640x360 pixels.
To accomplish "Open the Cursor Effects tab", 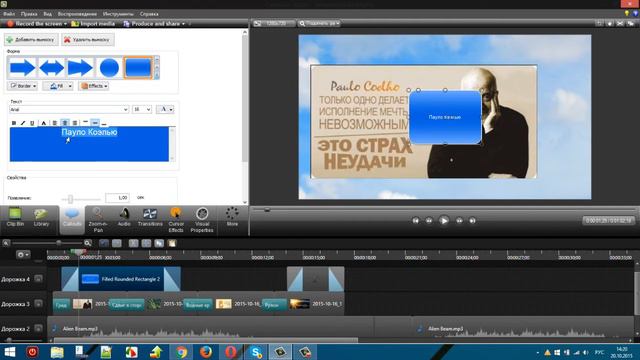I will click(176, 220).
